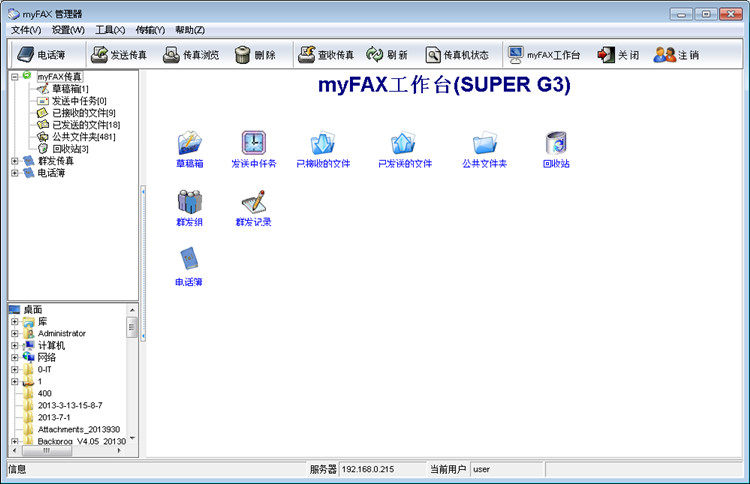Select 回收站[3] in the tree
750x484 pixels.
[x=70, y=149]
